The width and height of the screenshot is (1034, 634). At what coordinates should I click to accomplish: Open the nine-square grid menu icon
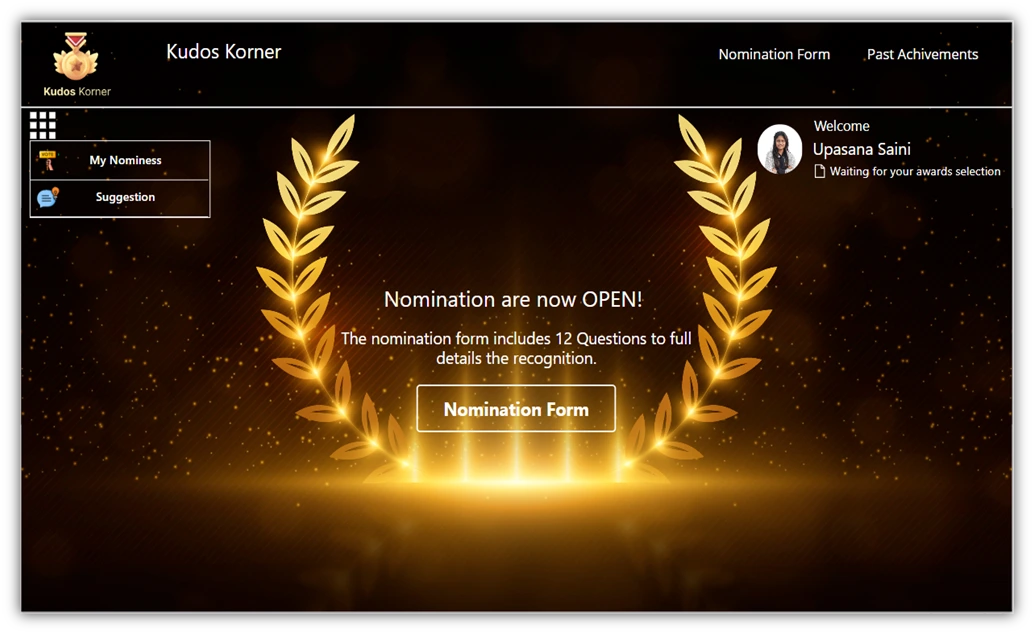click(42, 125)
